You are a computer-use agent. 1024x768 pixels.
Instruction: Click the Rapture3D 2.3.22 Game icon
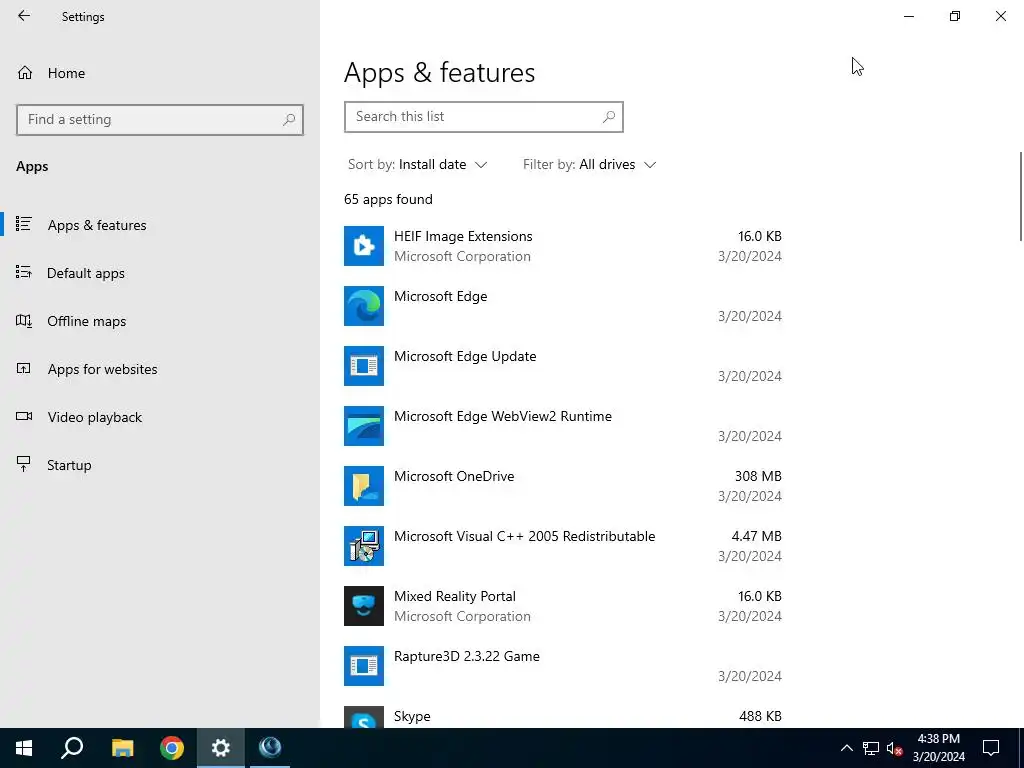click(364, 666)
